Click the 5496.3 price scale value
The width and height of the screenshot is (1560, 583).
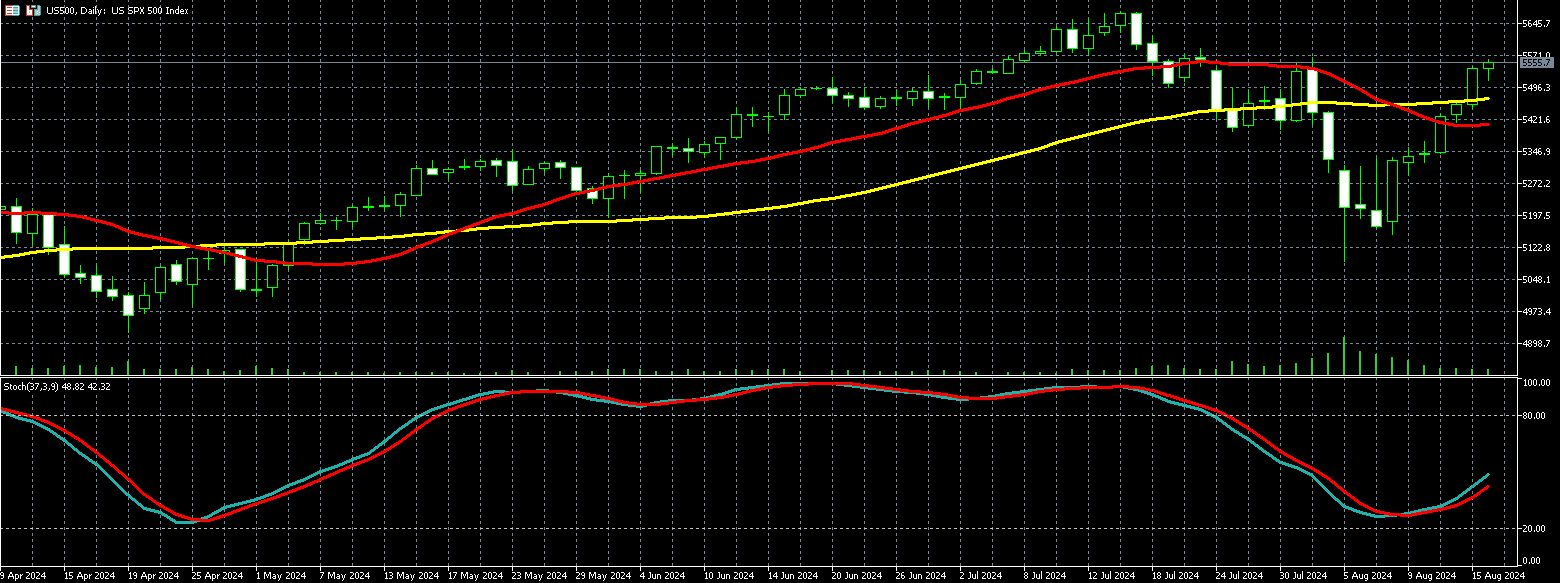1536,88
